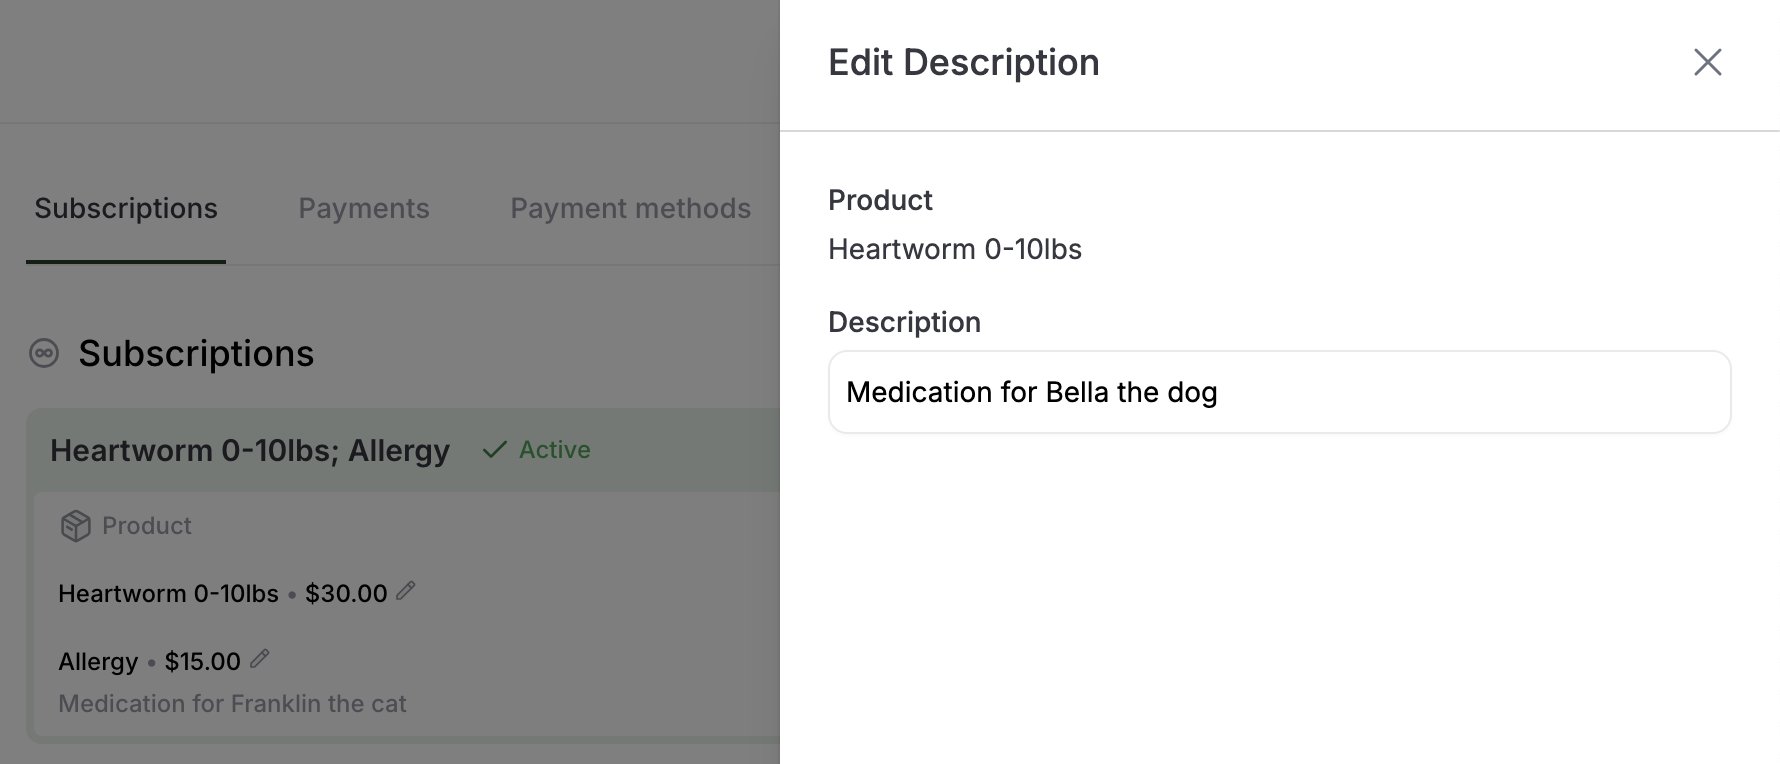Click the box icon next to Product
This screenshot has width=1780, height=764.
[76, 526]
